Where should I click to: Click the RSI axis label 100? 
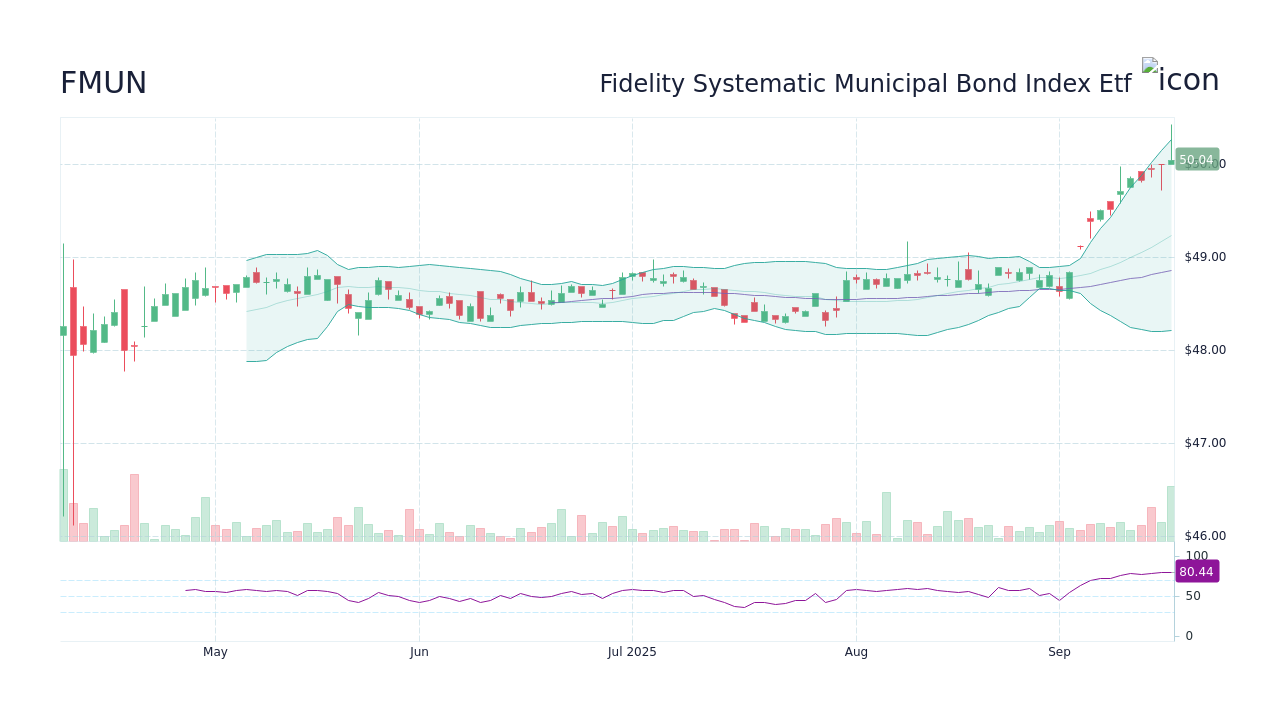point(1197,556)
